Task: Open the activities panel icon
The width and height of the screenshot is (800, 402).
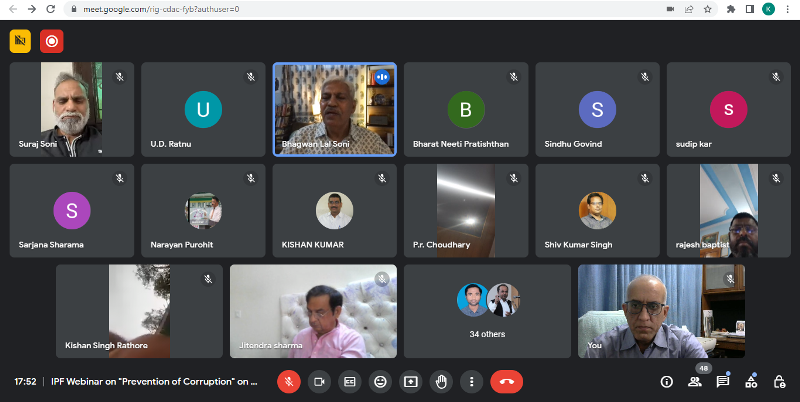Action: pos(751,381)
